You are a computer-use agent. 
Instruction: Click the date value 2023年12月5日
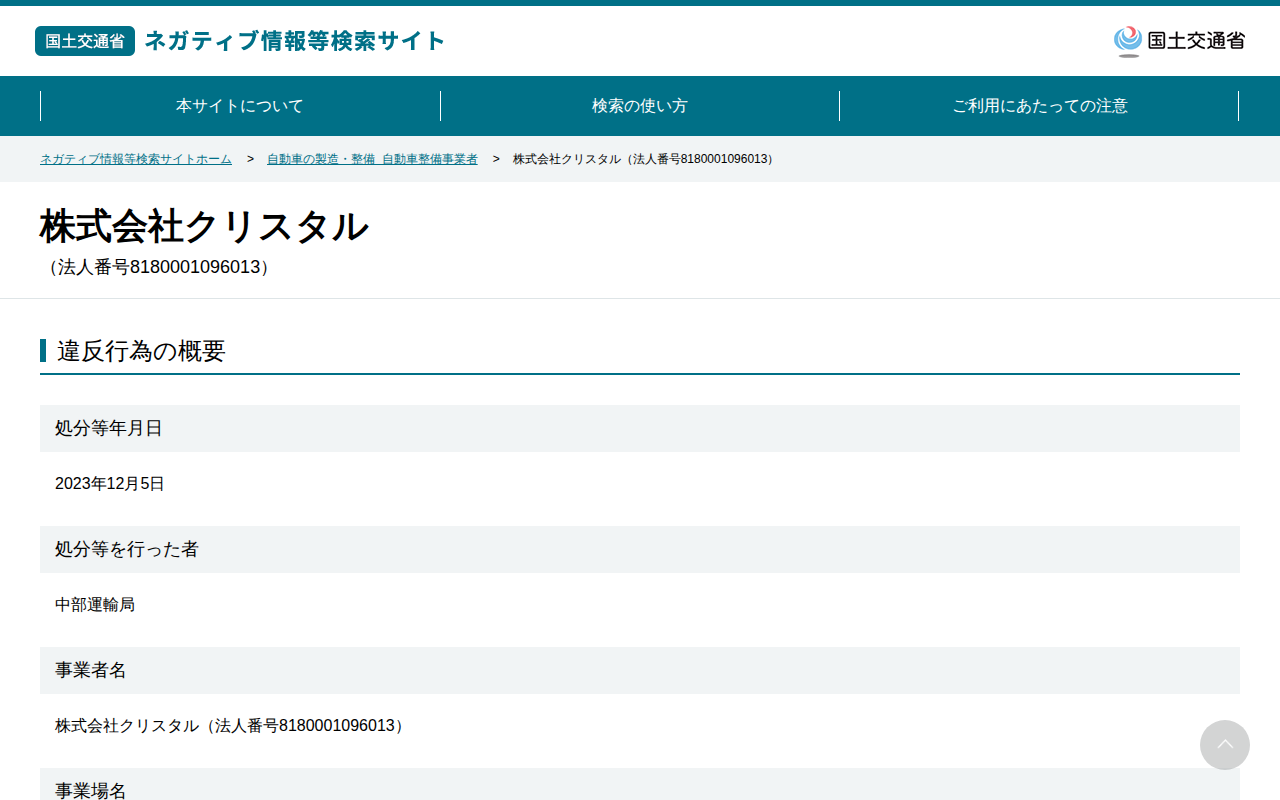pos(110,484)
